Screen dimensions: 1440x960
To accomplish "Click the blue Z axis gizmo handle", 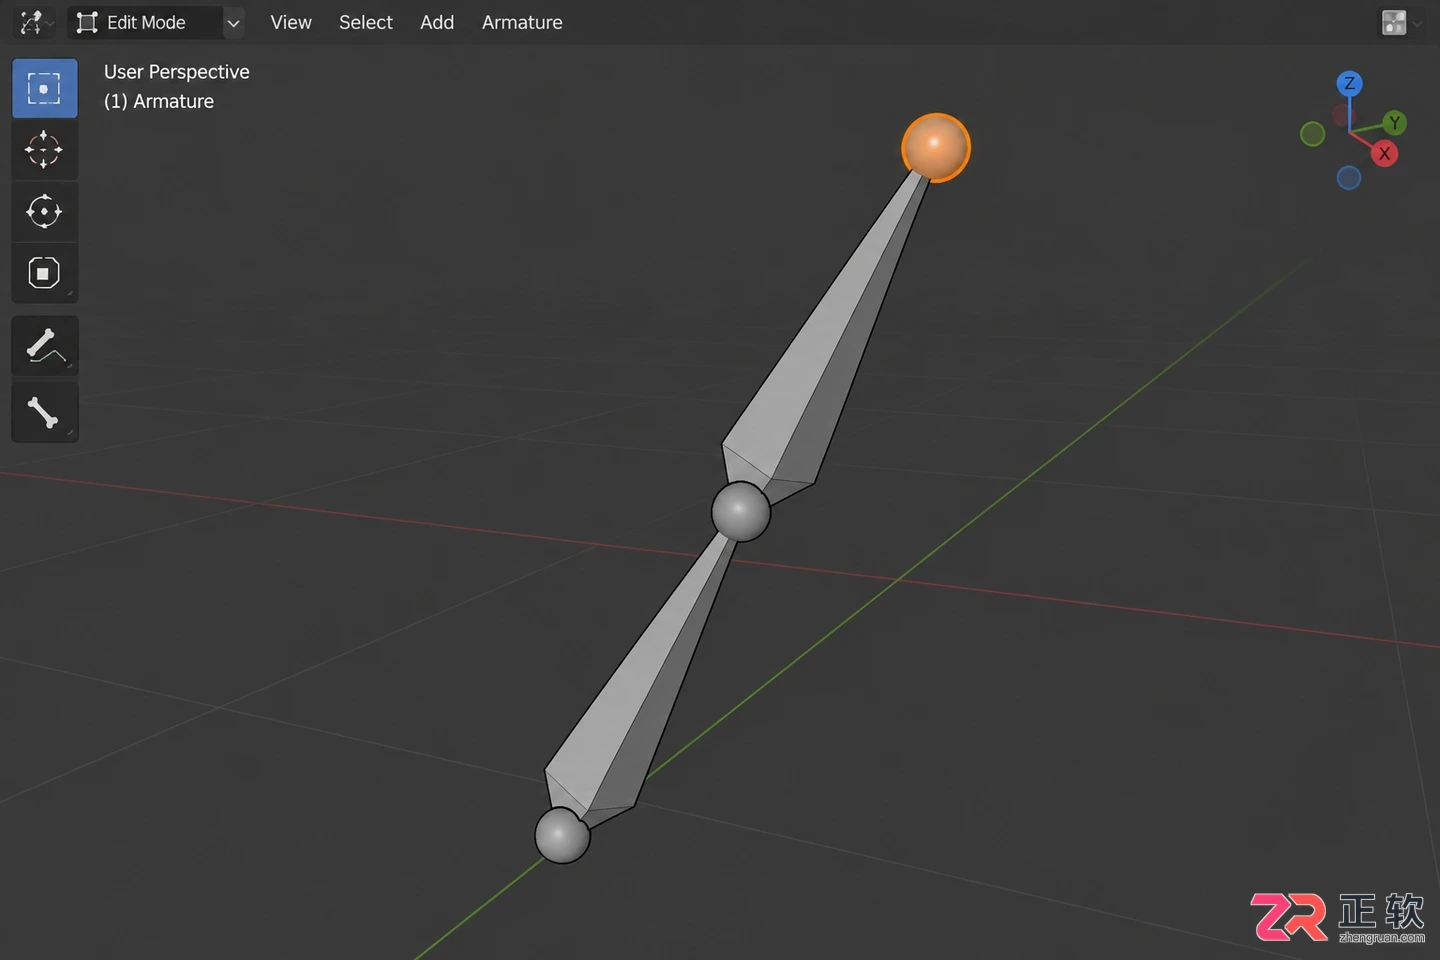I will tap(1350, 84).
